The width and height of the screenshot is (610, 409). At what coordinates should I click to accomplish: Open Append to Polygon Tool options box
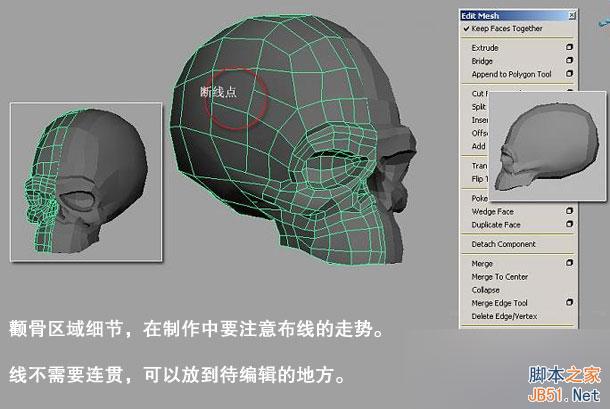(x=569, y=74)
